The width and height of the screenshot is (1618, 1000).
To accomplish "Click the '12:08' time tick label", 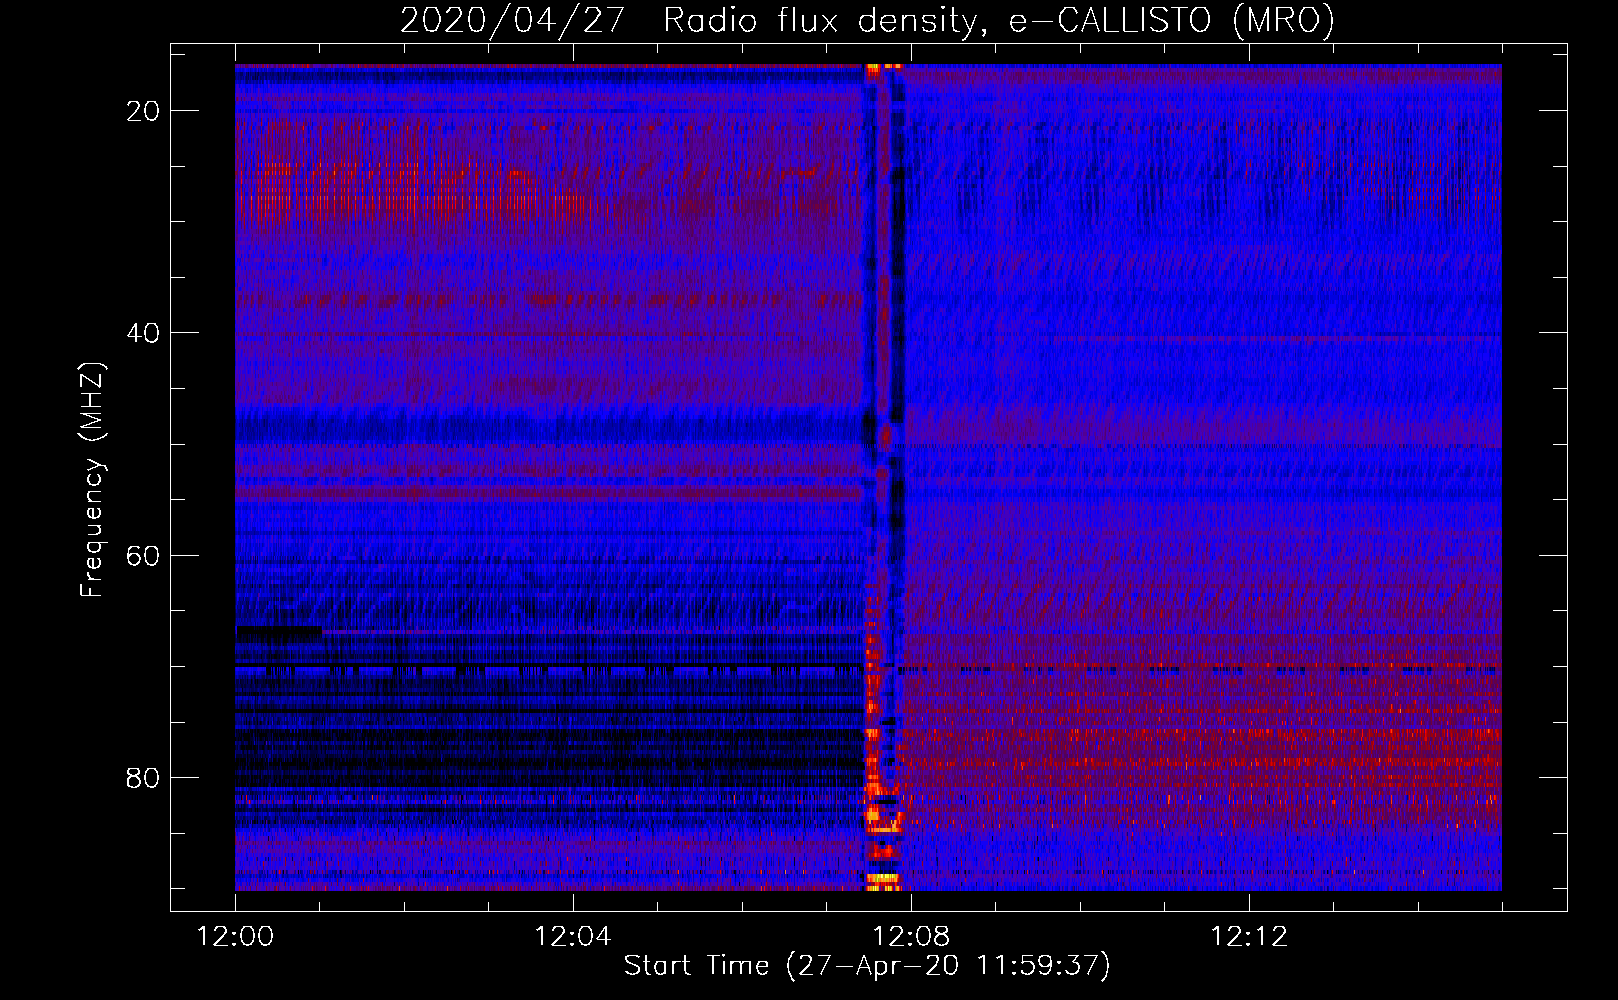I will (911, 937).
